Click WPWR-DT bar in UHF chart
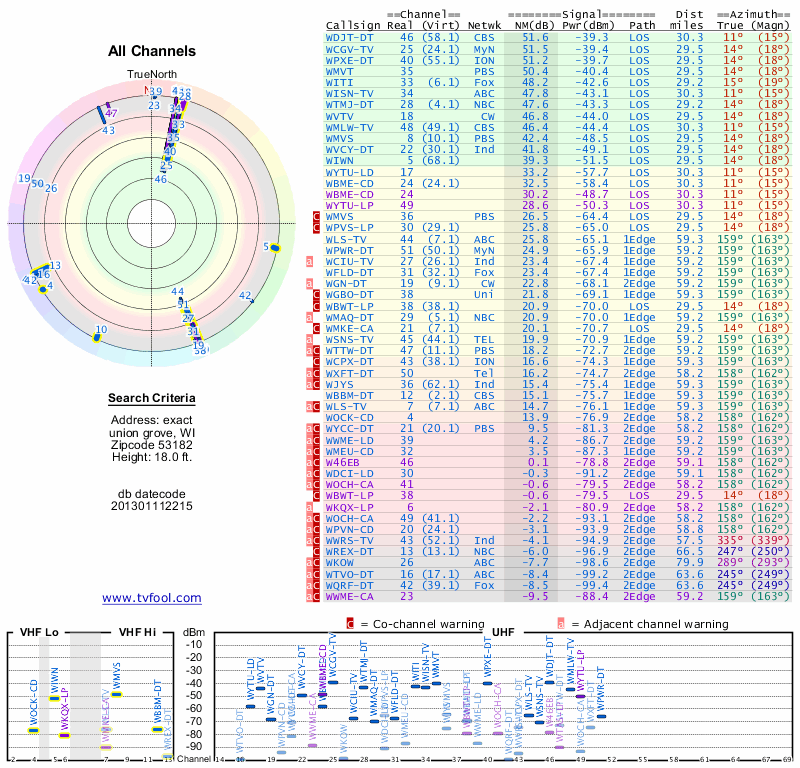This screenshot has width=800, height=768. (602, 716)
